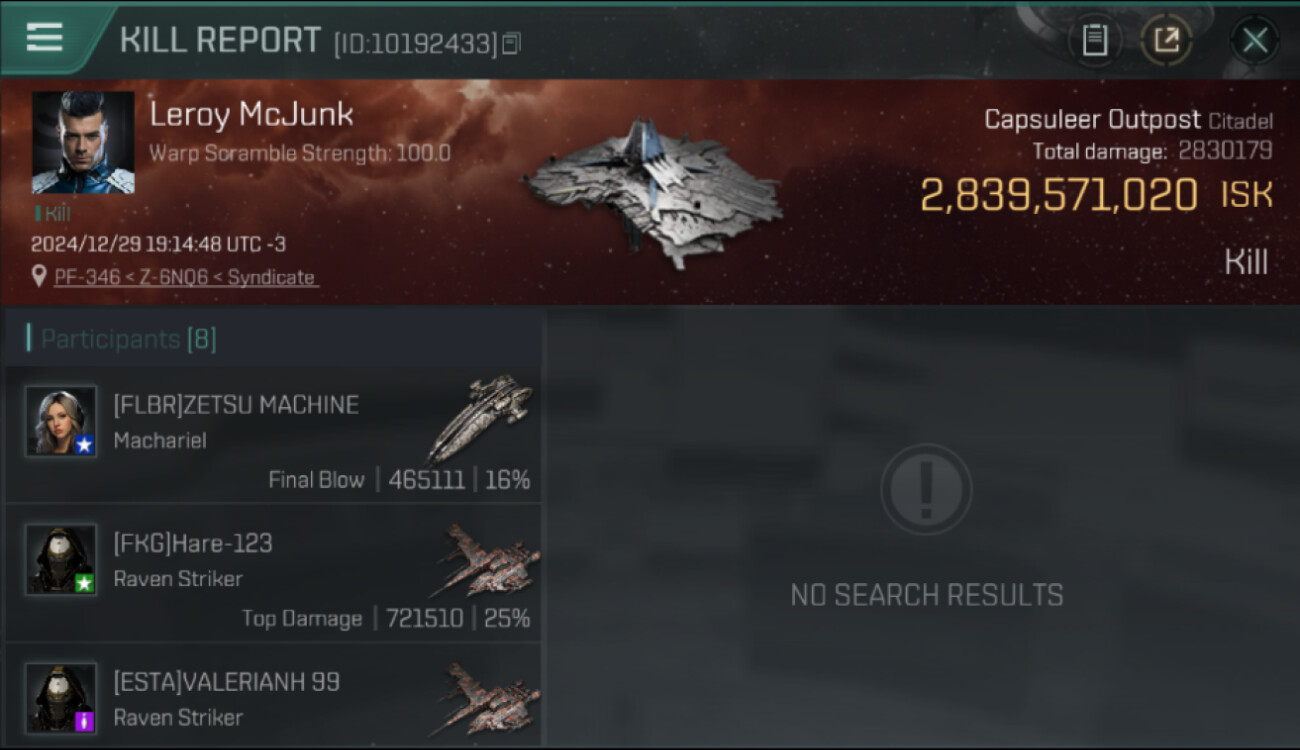Open the hamburger menu icon
Image resolution: width=1300 pixels, height=750 pixels.
(44, 38)
